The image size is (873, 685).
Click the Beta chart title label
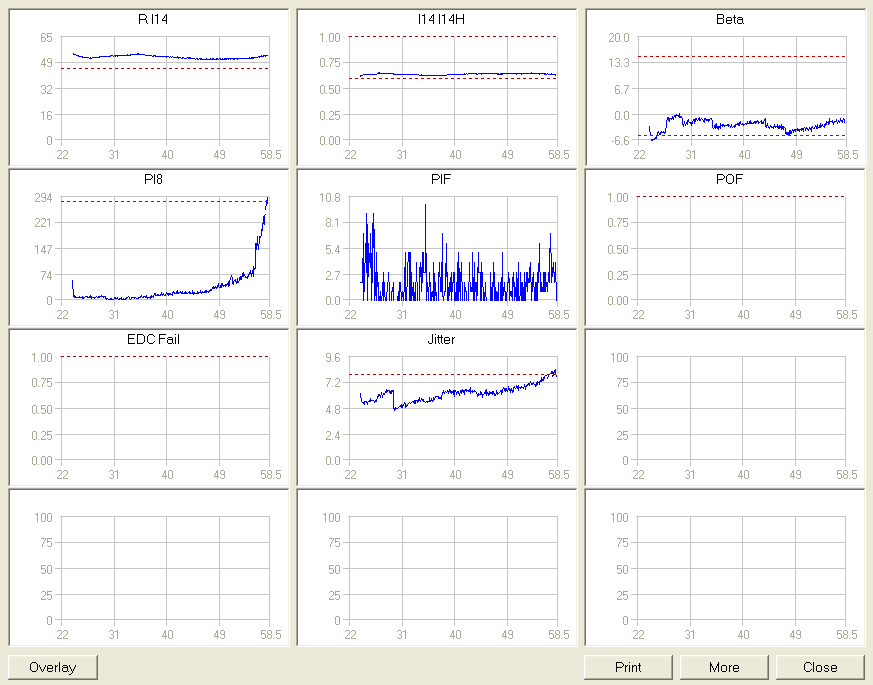tap(730, 19)
